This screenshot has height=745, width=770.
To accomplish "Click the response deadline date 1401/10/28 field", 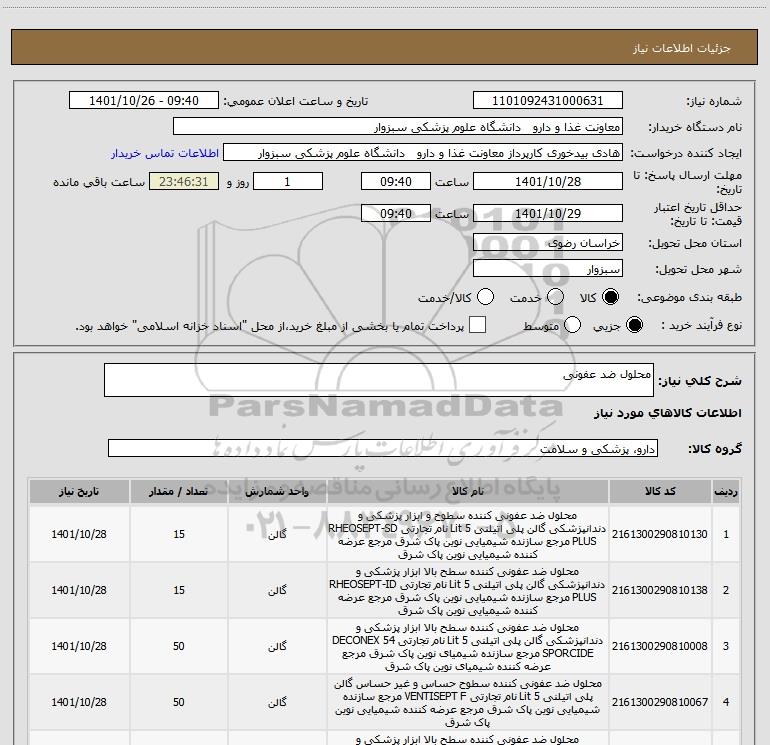I will (548, 181).
